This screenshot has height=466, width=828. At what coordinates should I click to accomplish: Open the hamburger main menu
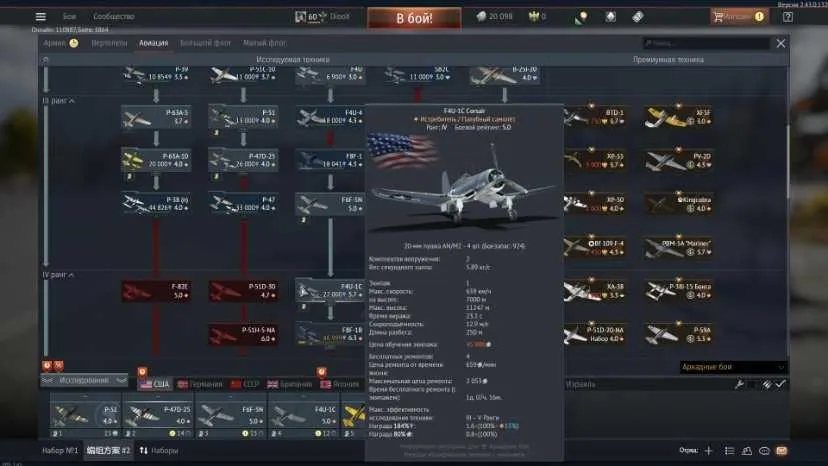pyautogui.click(x=41, y=17)
